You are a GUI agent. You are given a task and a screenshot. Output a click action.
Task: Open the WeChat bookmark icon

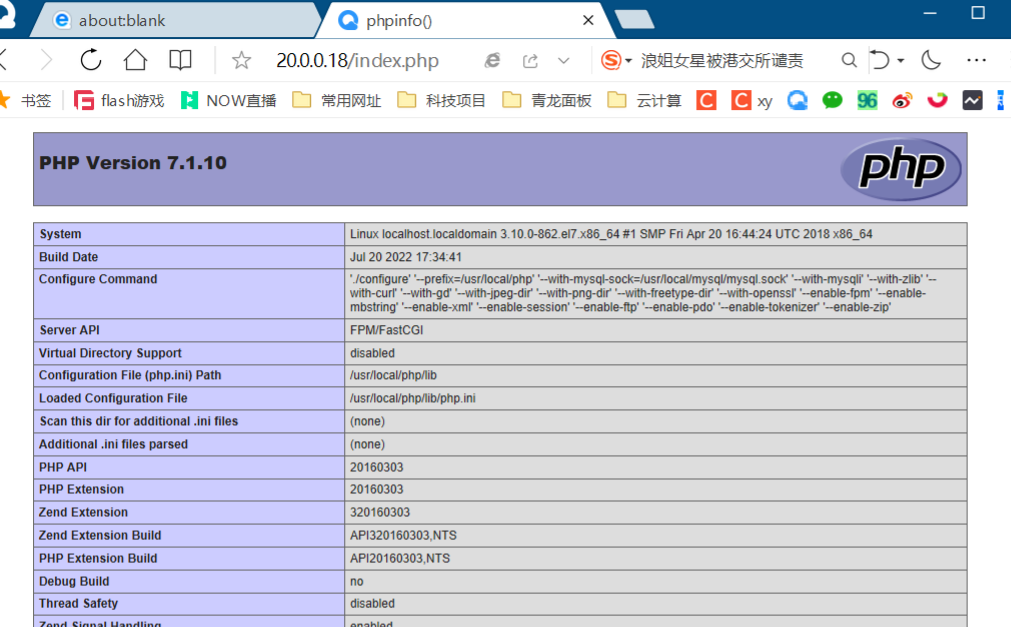pyautogui.click(x=832, y=100)
